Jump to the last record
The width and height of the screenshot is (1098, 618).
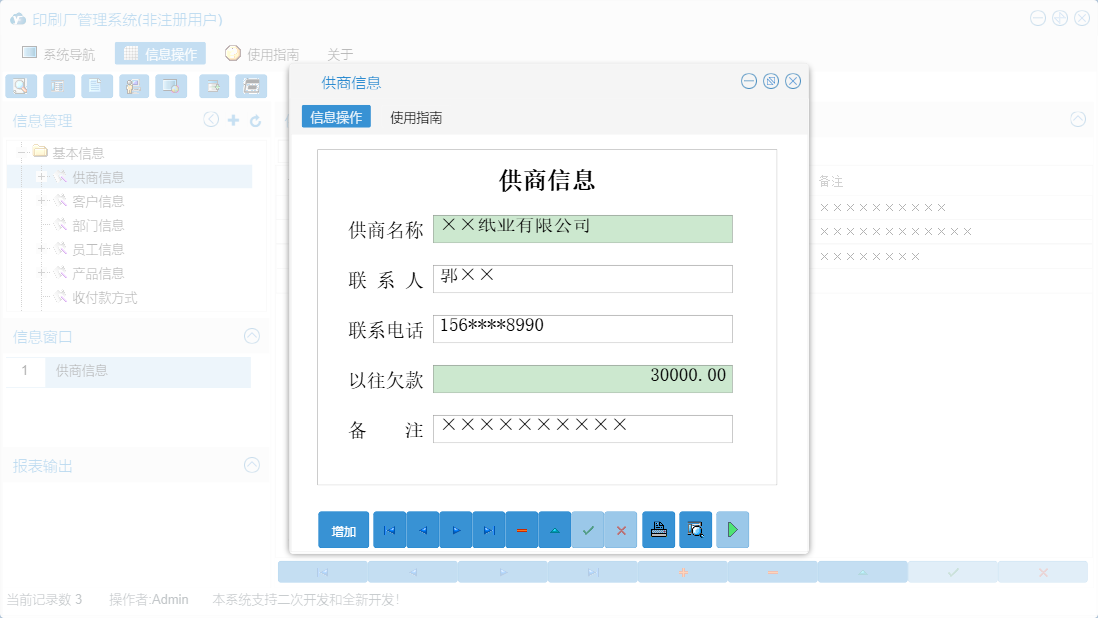pos(489,529)
